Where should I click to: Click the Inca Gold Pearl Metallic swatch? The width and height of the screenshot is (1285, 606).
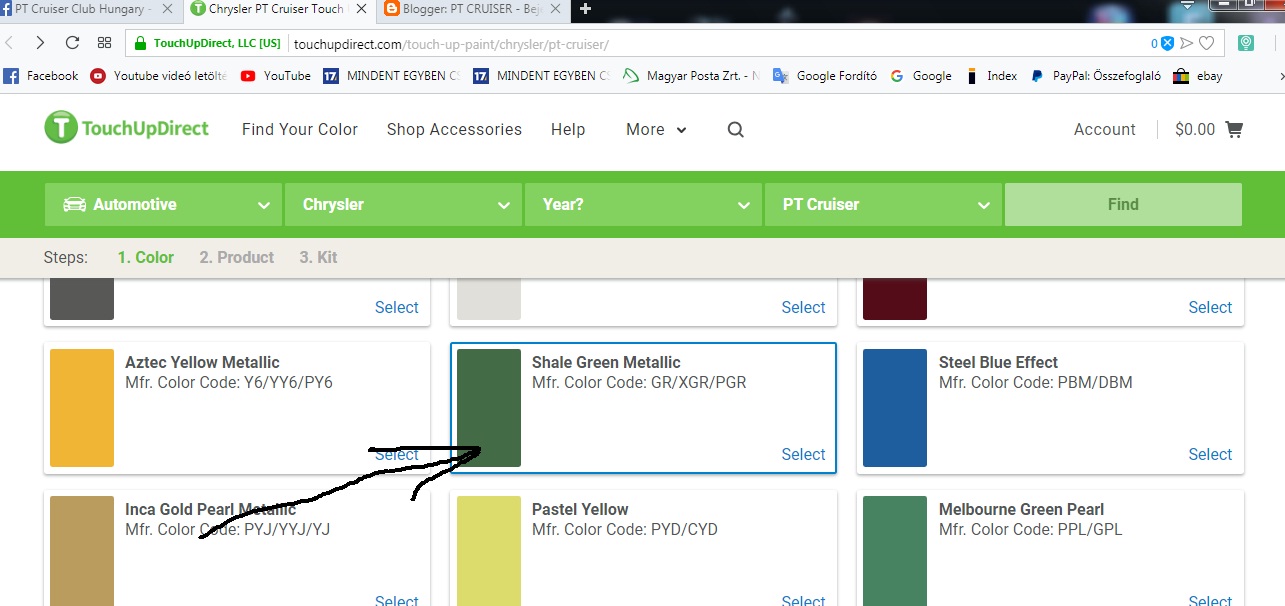point(82,550)
